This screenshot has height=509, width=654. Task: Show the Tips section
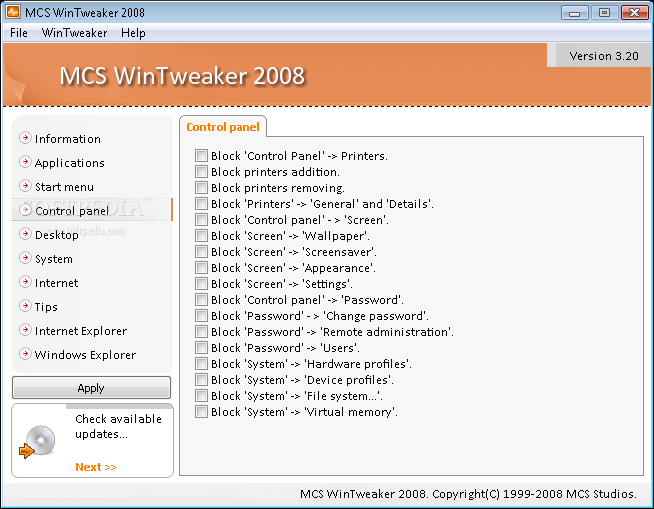point(46,307)
